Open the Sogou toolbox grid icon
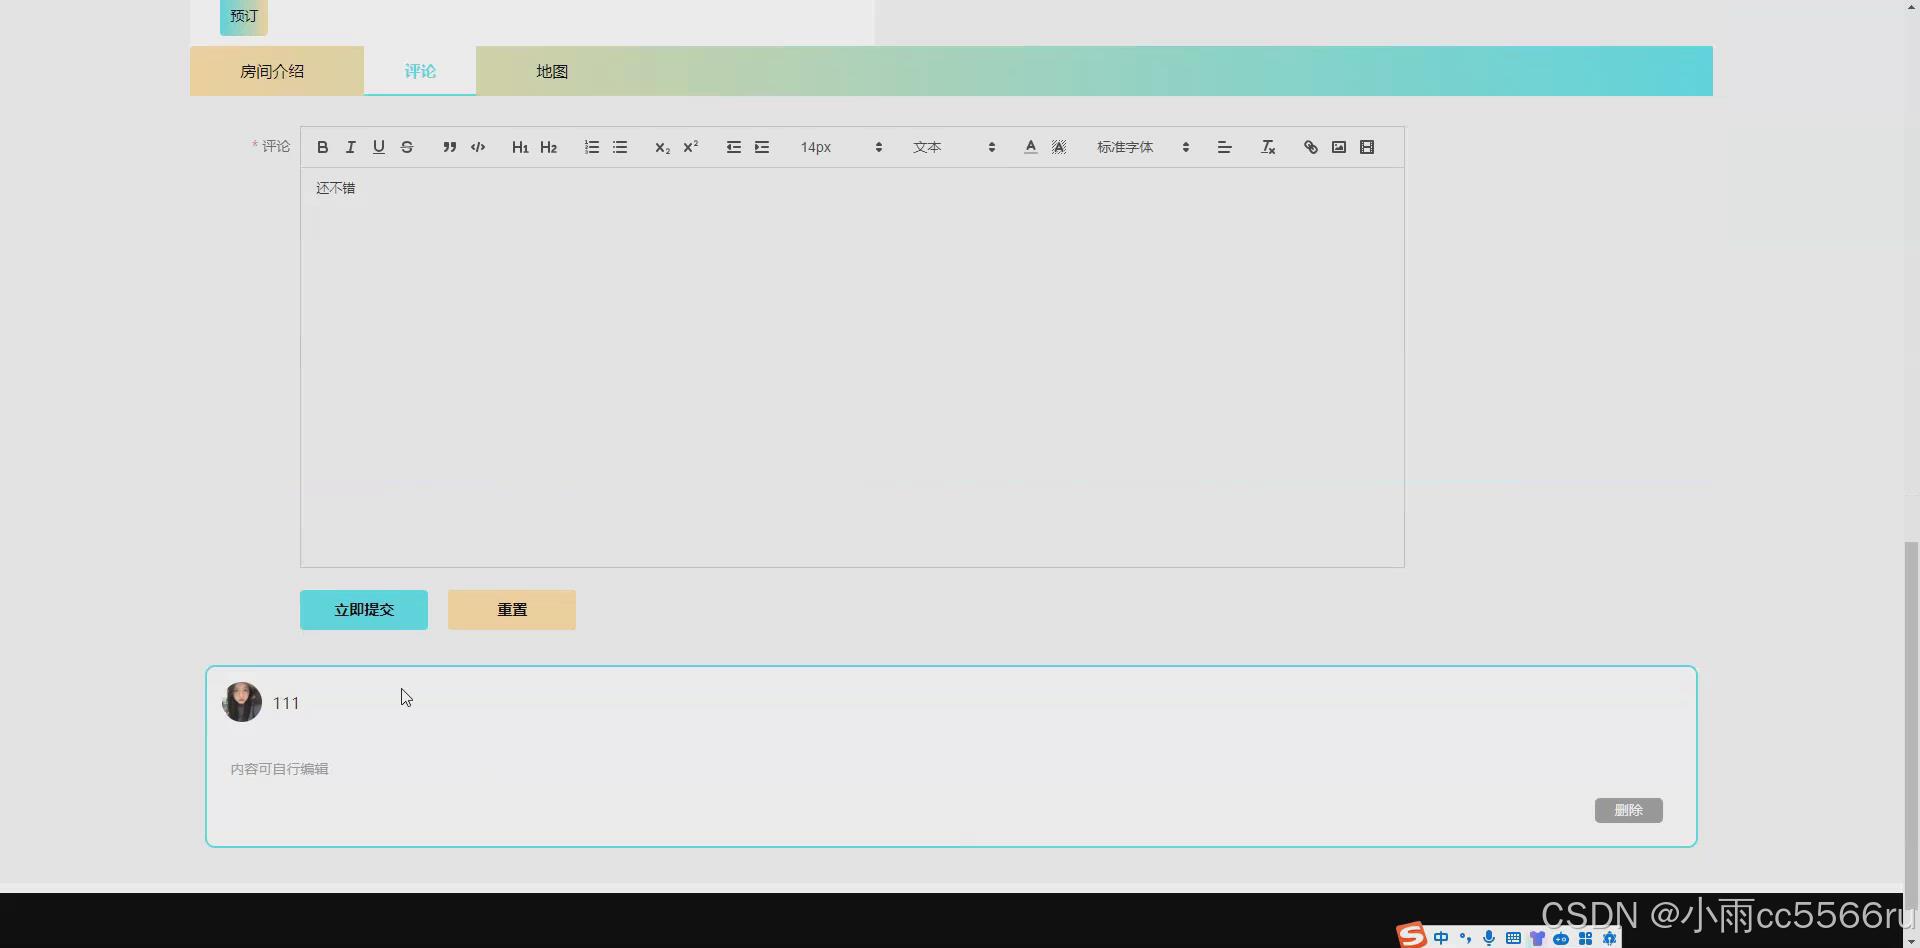 1585,938
